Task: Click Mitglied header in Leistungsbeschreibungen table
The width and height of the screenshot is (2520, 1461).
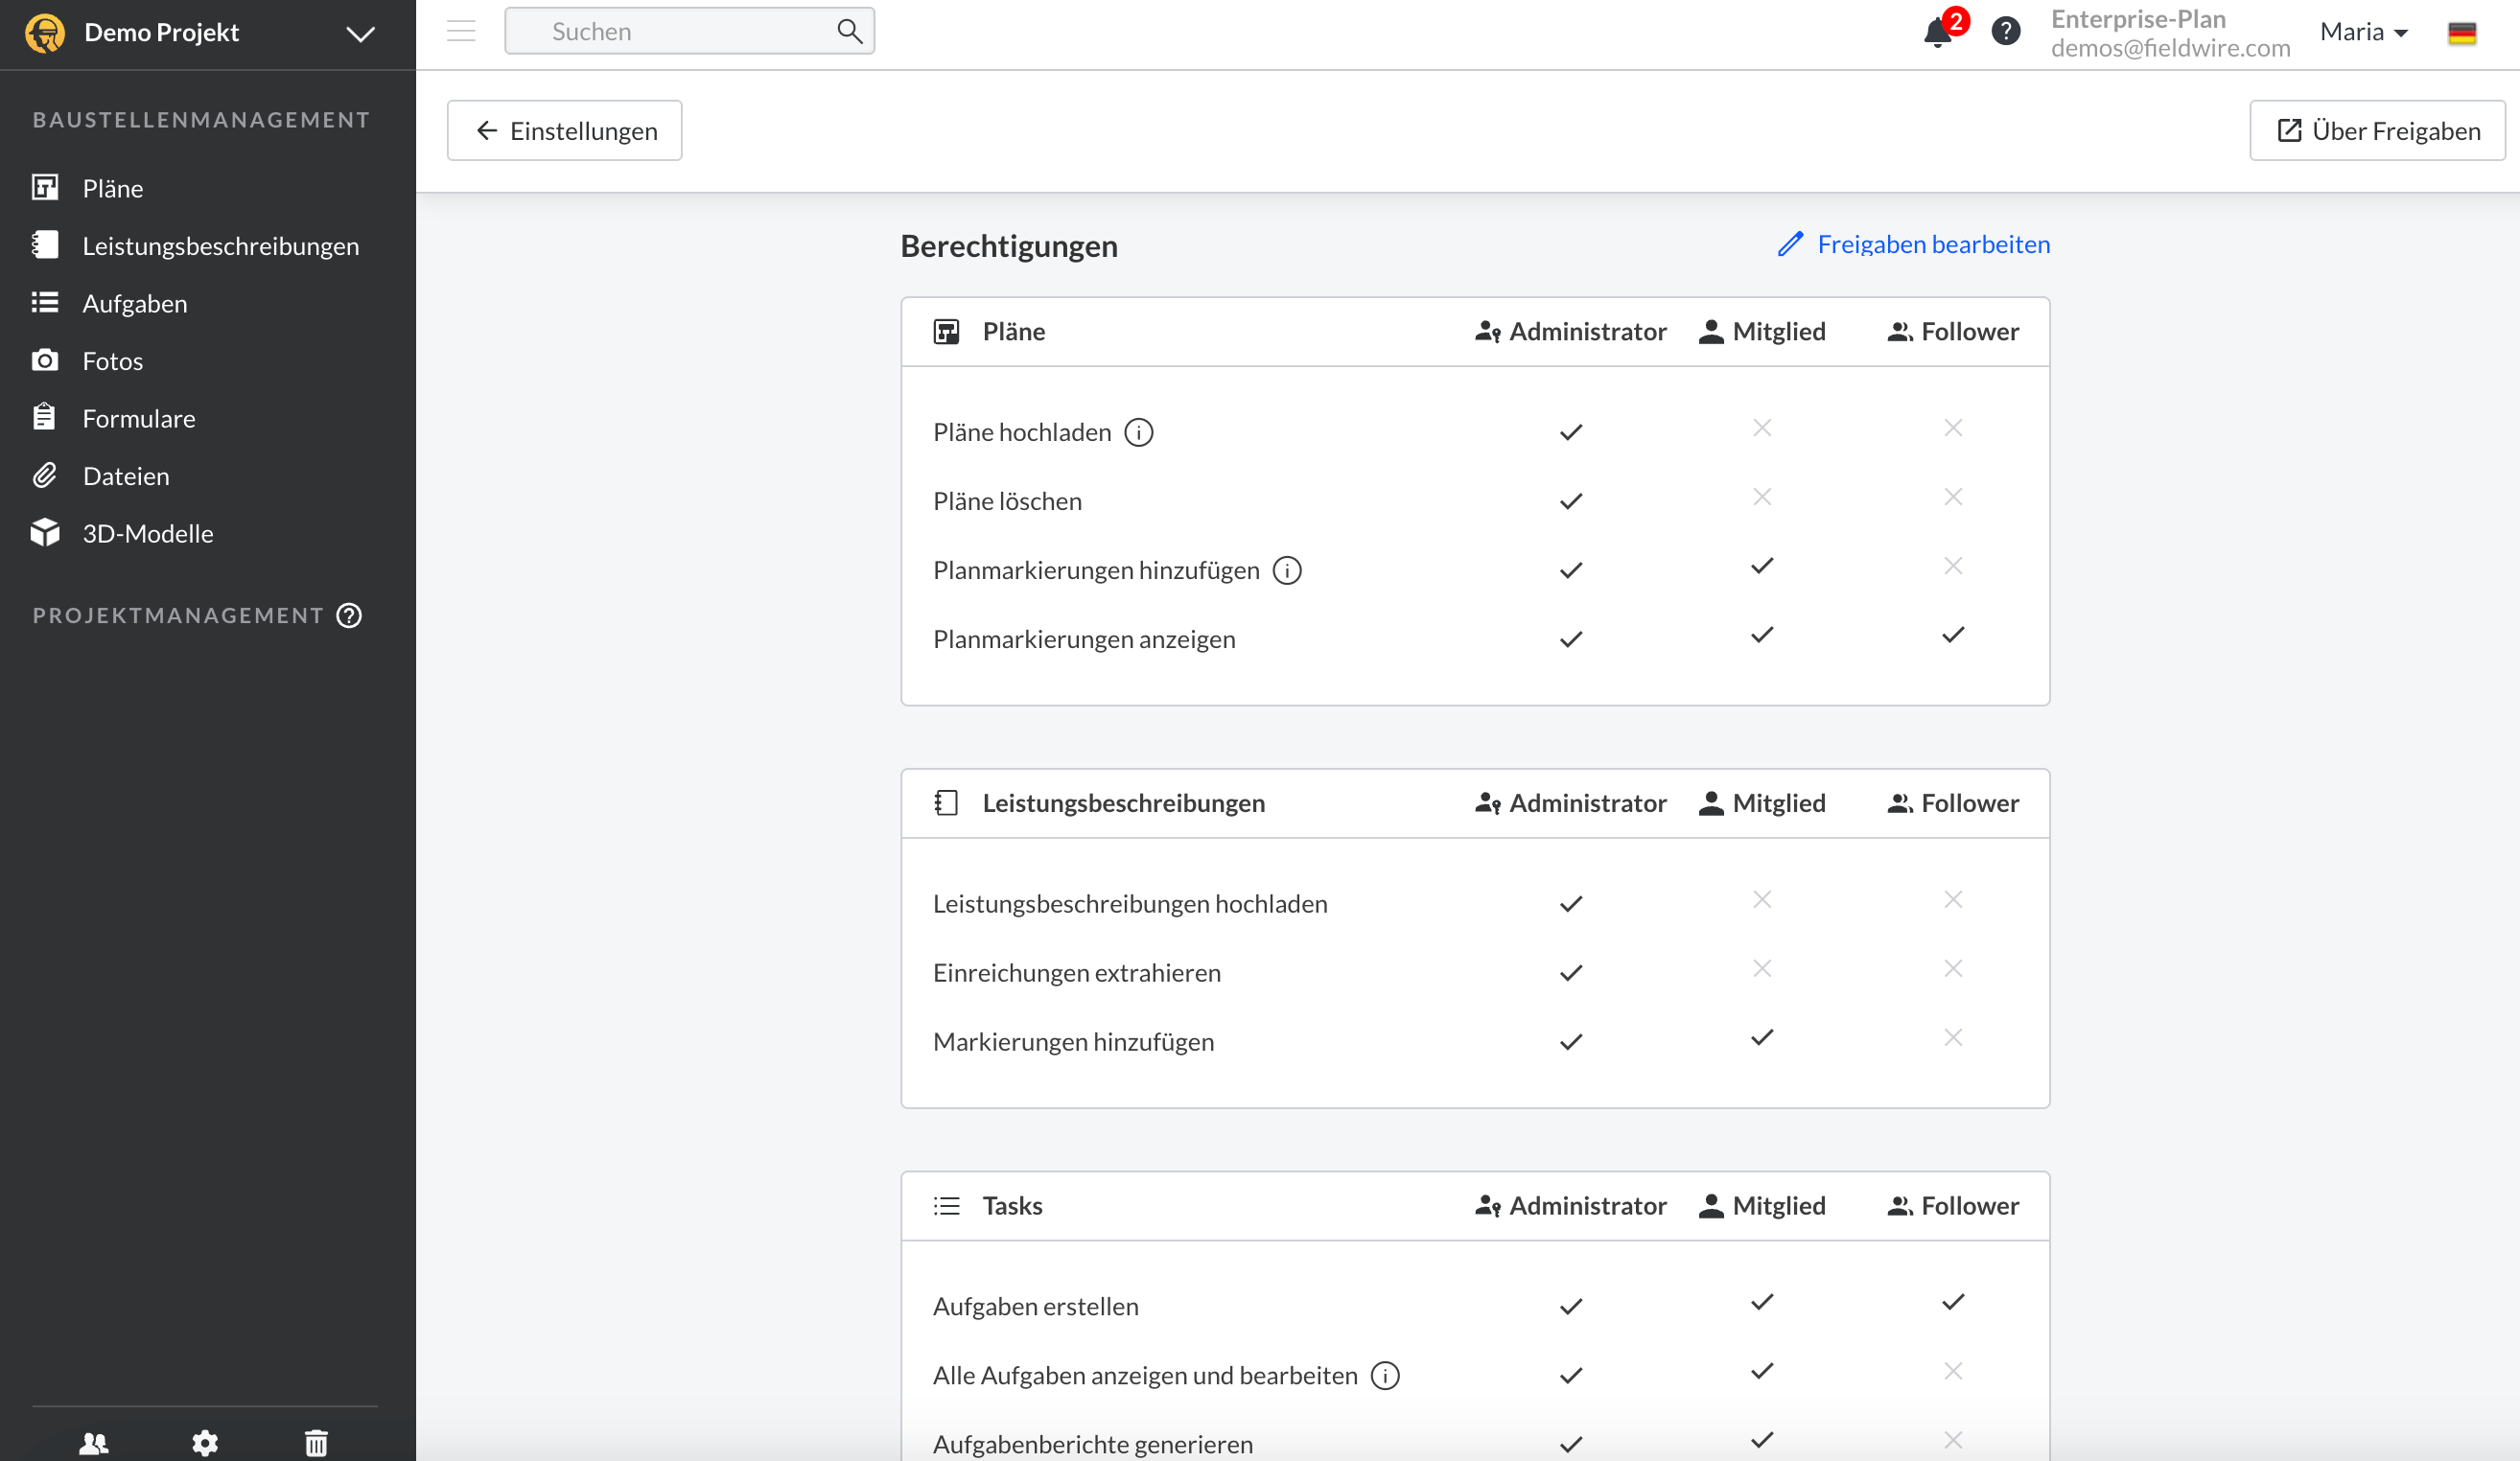Action: click(x=1762, y=803)
